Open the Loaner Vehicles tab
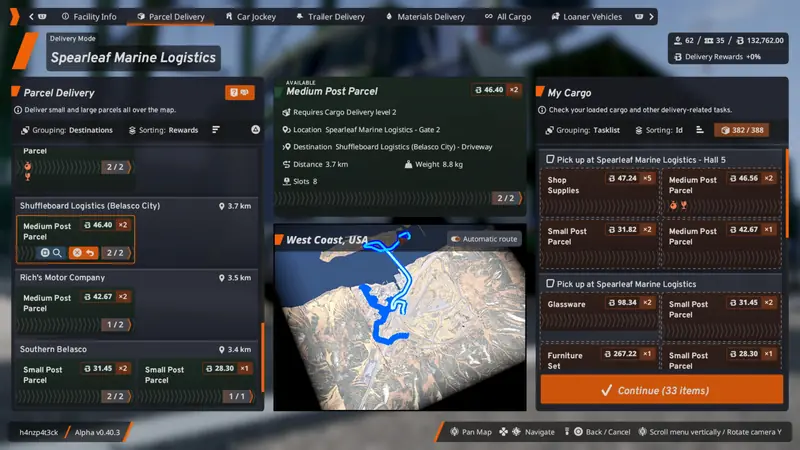 [587, 17]
